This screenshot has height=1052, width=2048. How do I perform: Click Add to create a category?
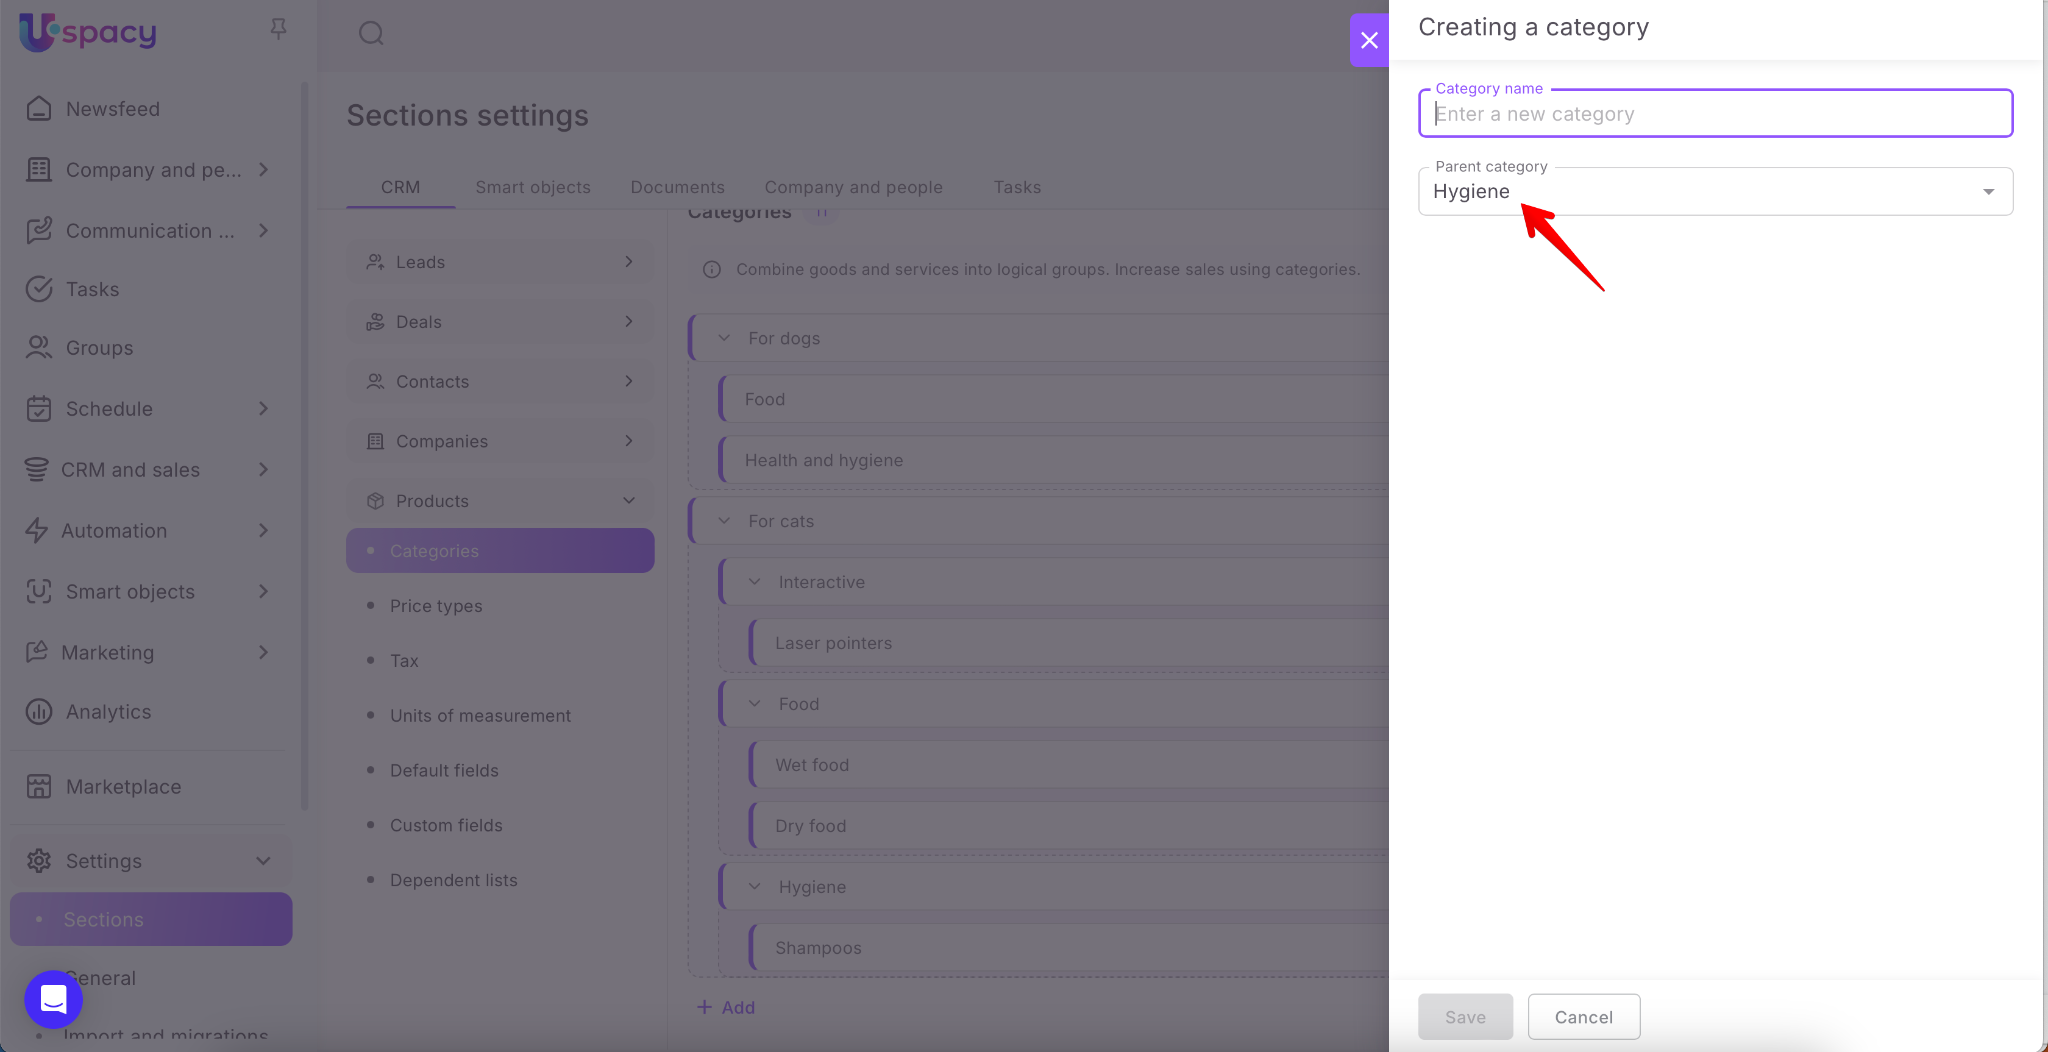coord(726,1008)
